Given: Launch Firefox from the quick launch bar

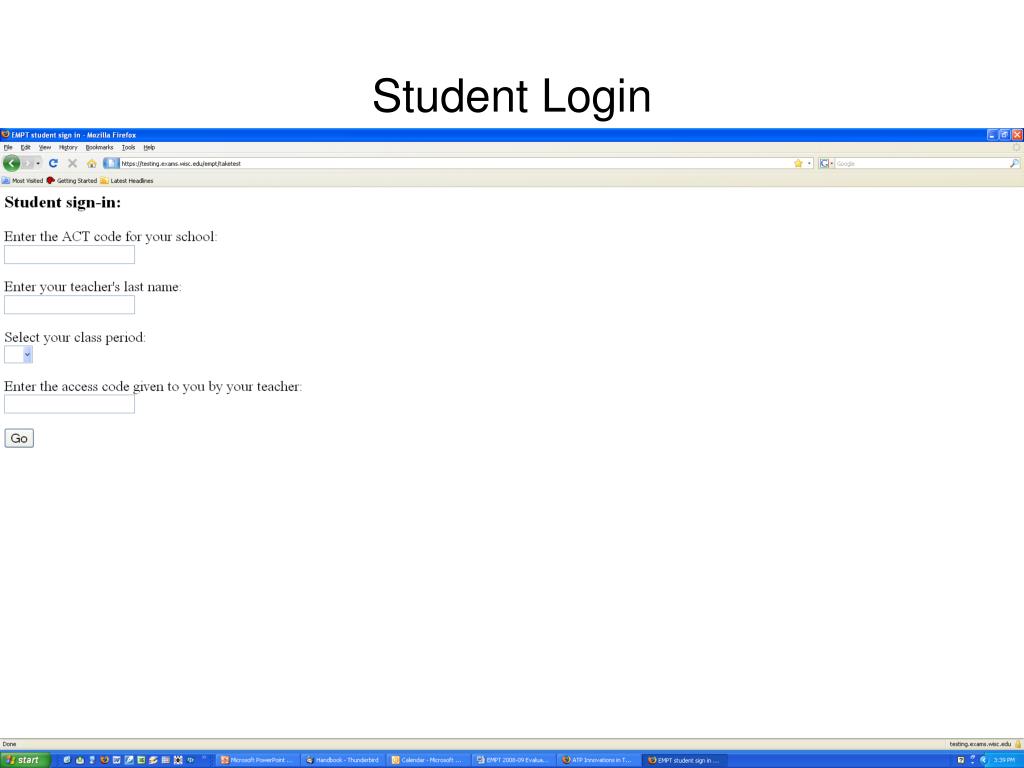Looking at the screenshot, I should (104, 760).
